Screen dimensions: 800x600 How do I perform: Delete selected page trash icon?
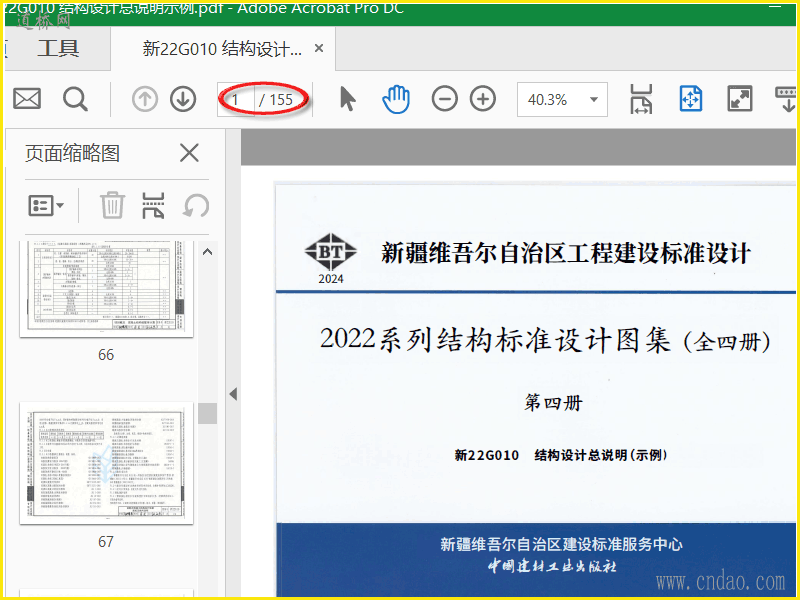coord(112,206)
